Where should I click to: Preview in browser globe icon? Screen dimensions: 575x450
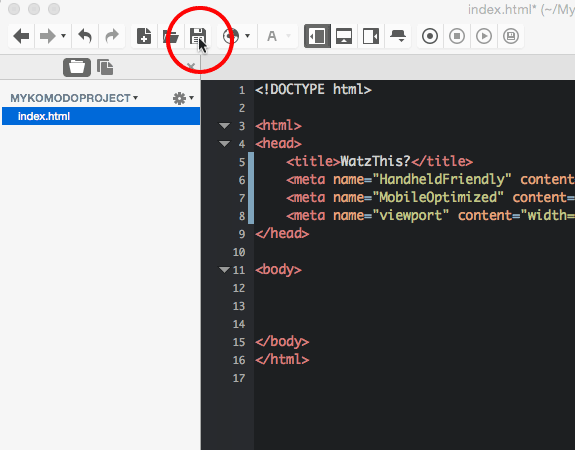click(231, 36)
